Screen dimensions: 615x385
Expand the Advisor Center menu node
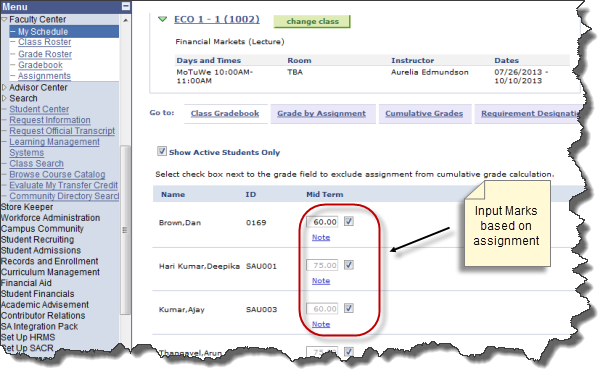pos(4,87)
